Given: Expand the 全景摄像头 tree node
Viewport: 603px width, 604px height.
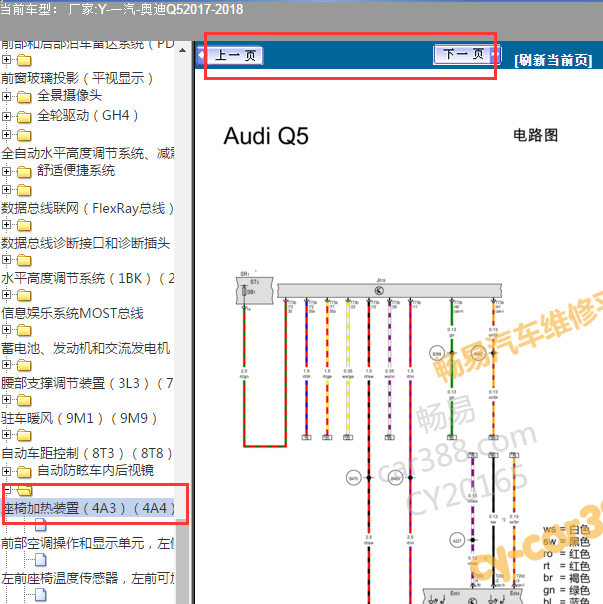Looking at the screenshot, I should click(6, 96).
